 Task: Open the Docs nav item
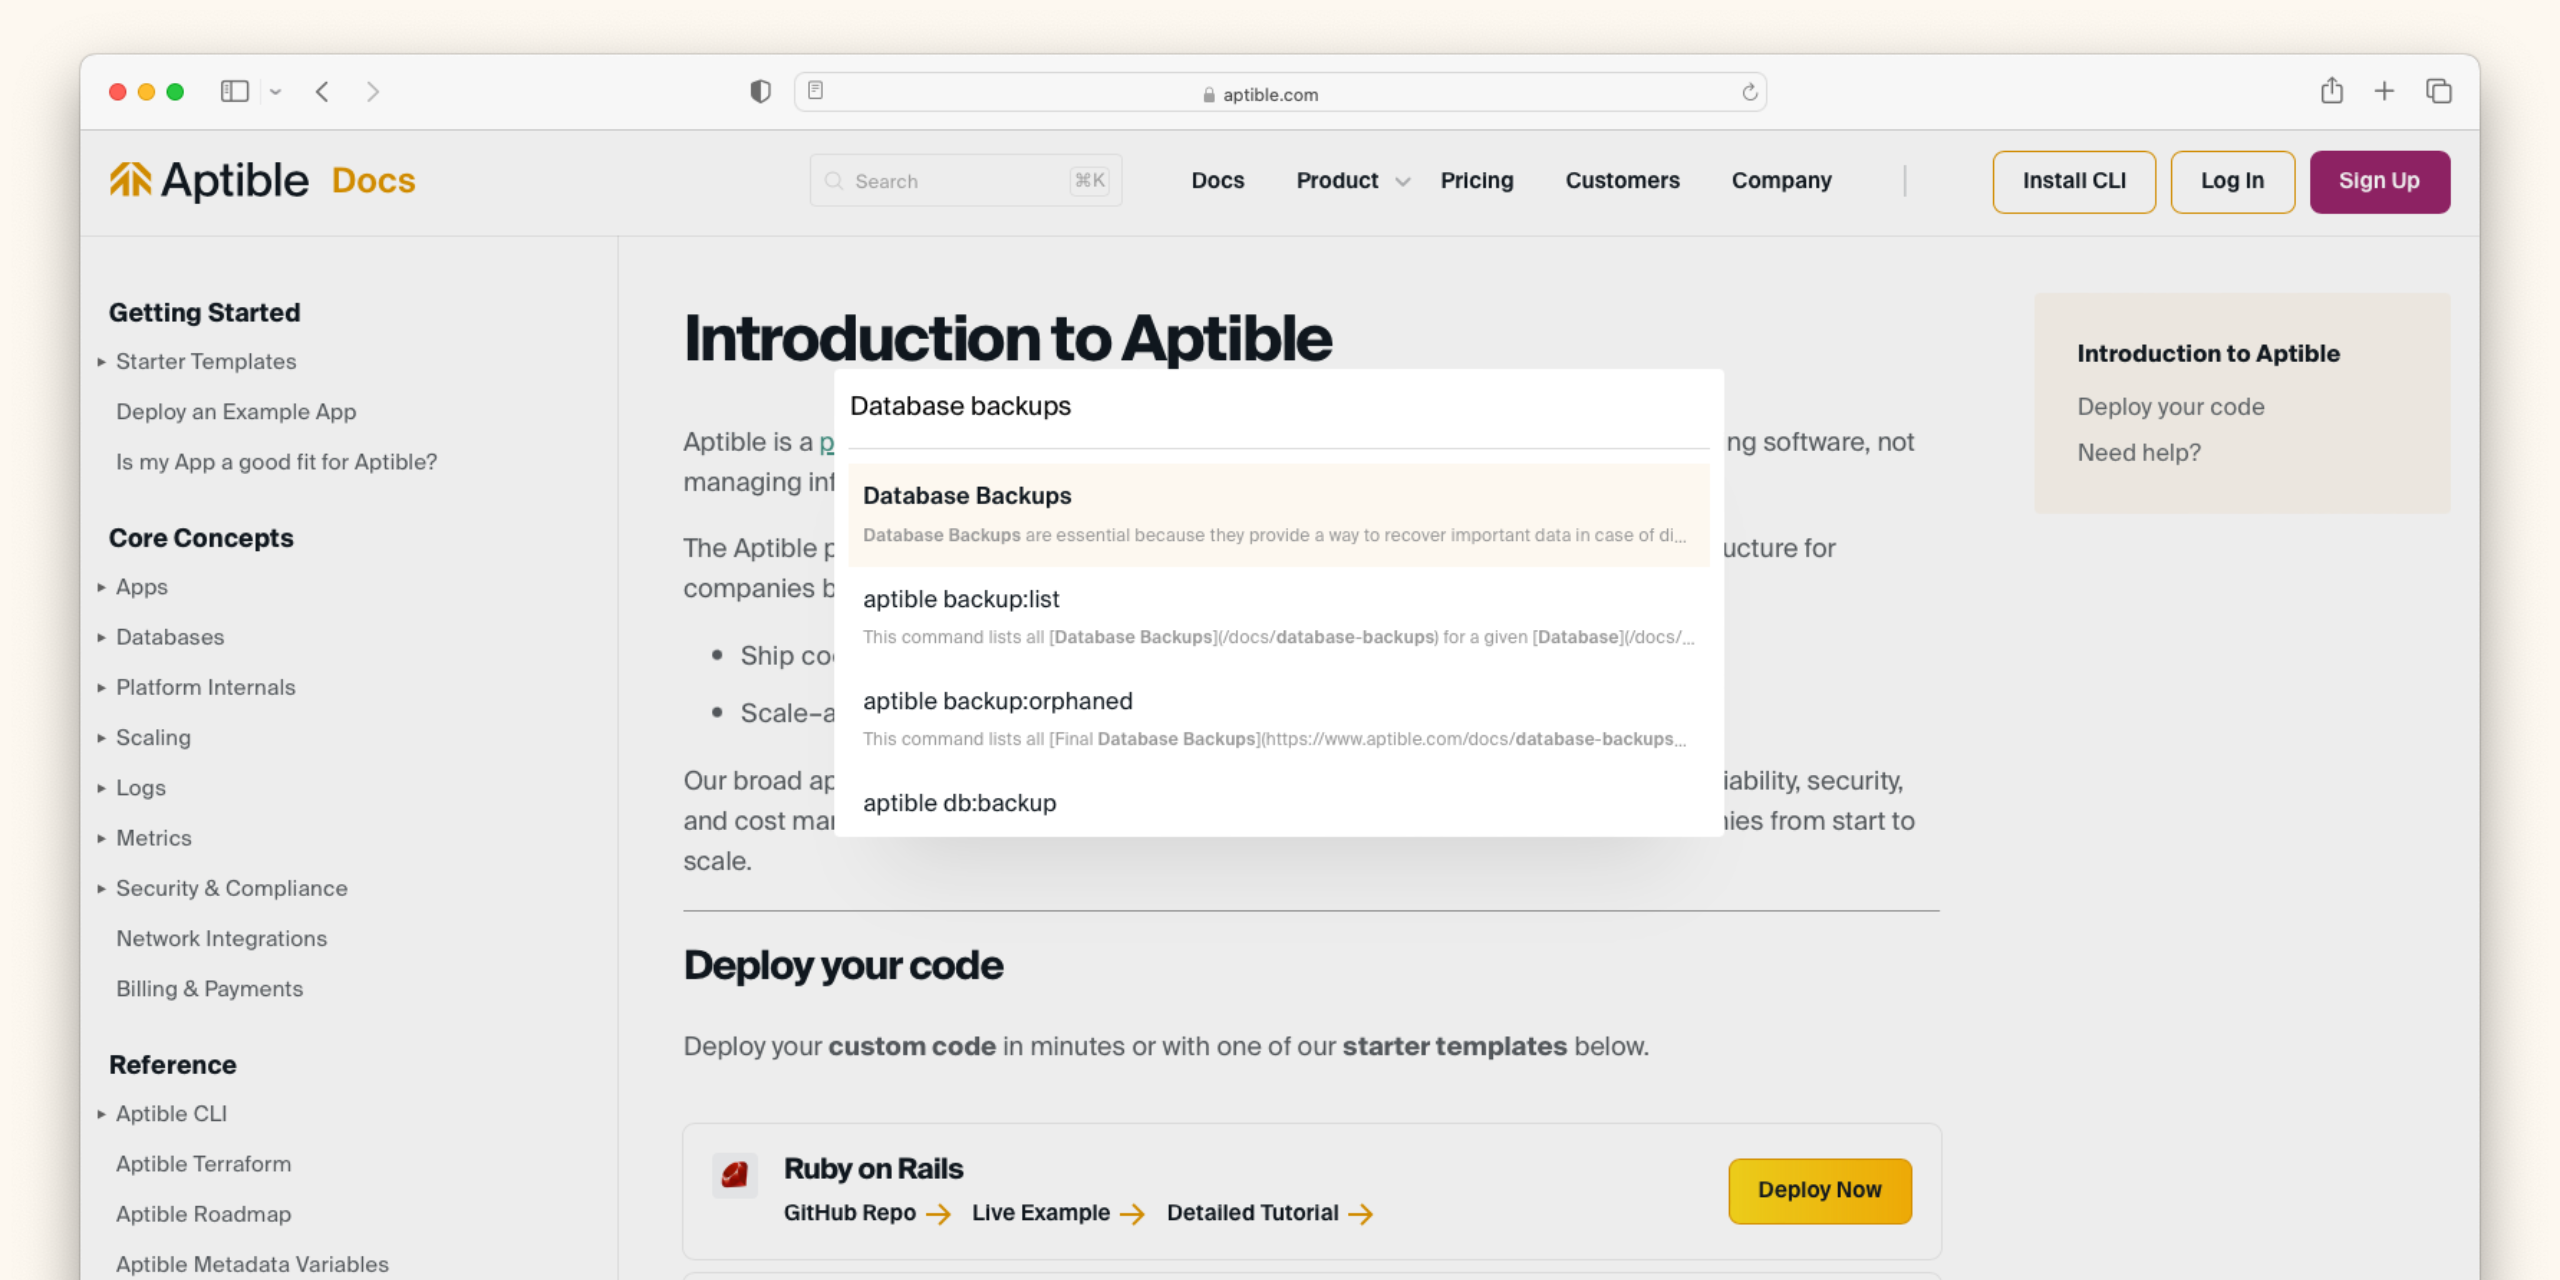1217,181
